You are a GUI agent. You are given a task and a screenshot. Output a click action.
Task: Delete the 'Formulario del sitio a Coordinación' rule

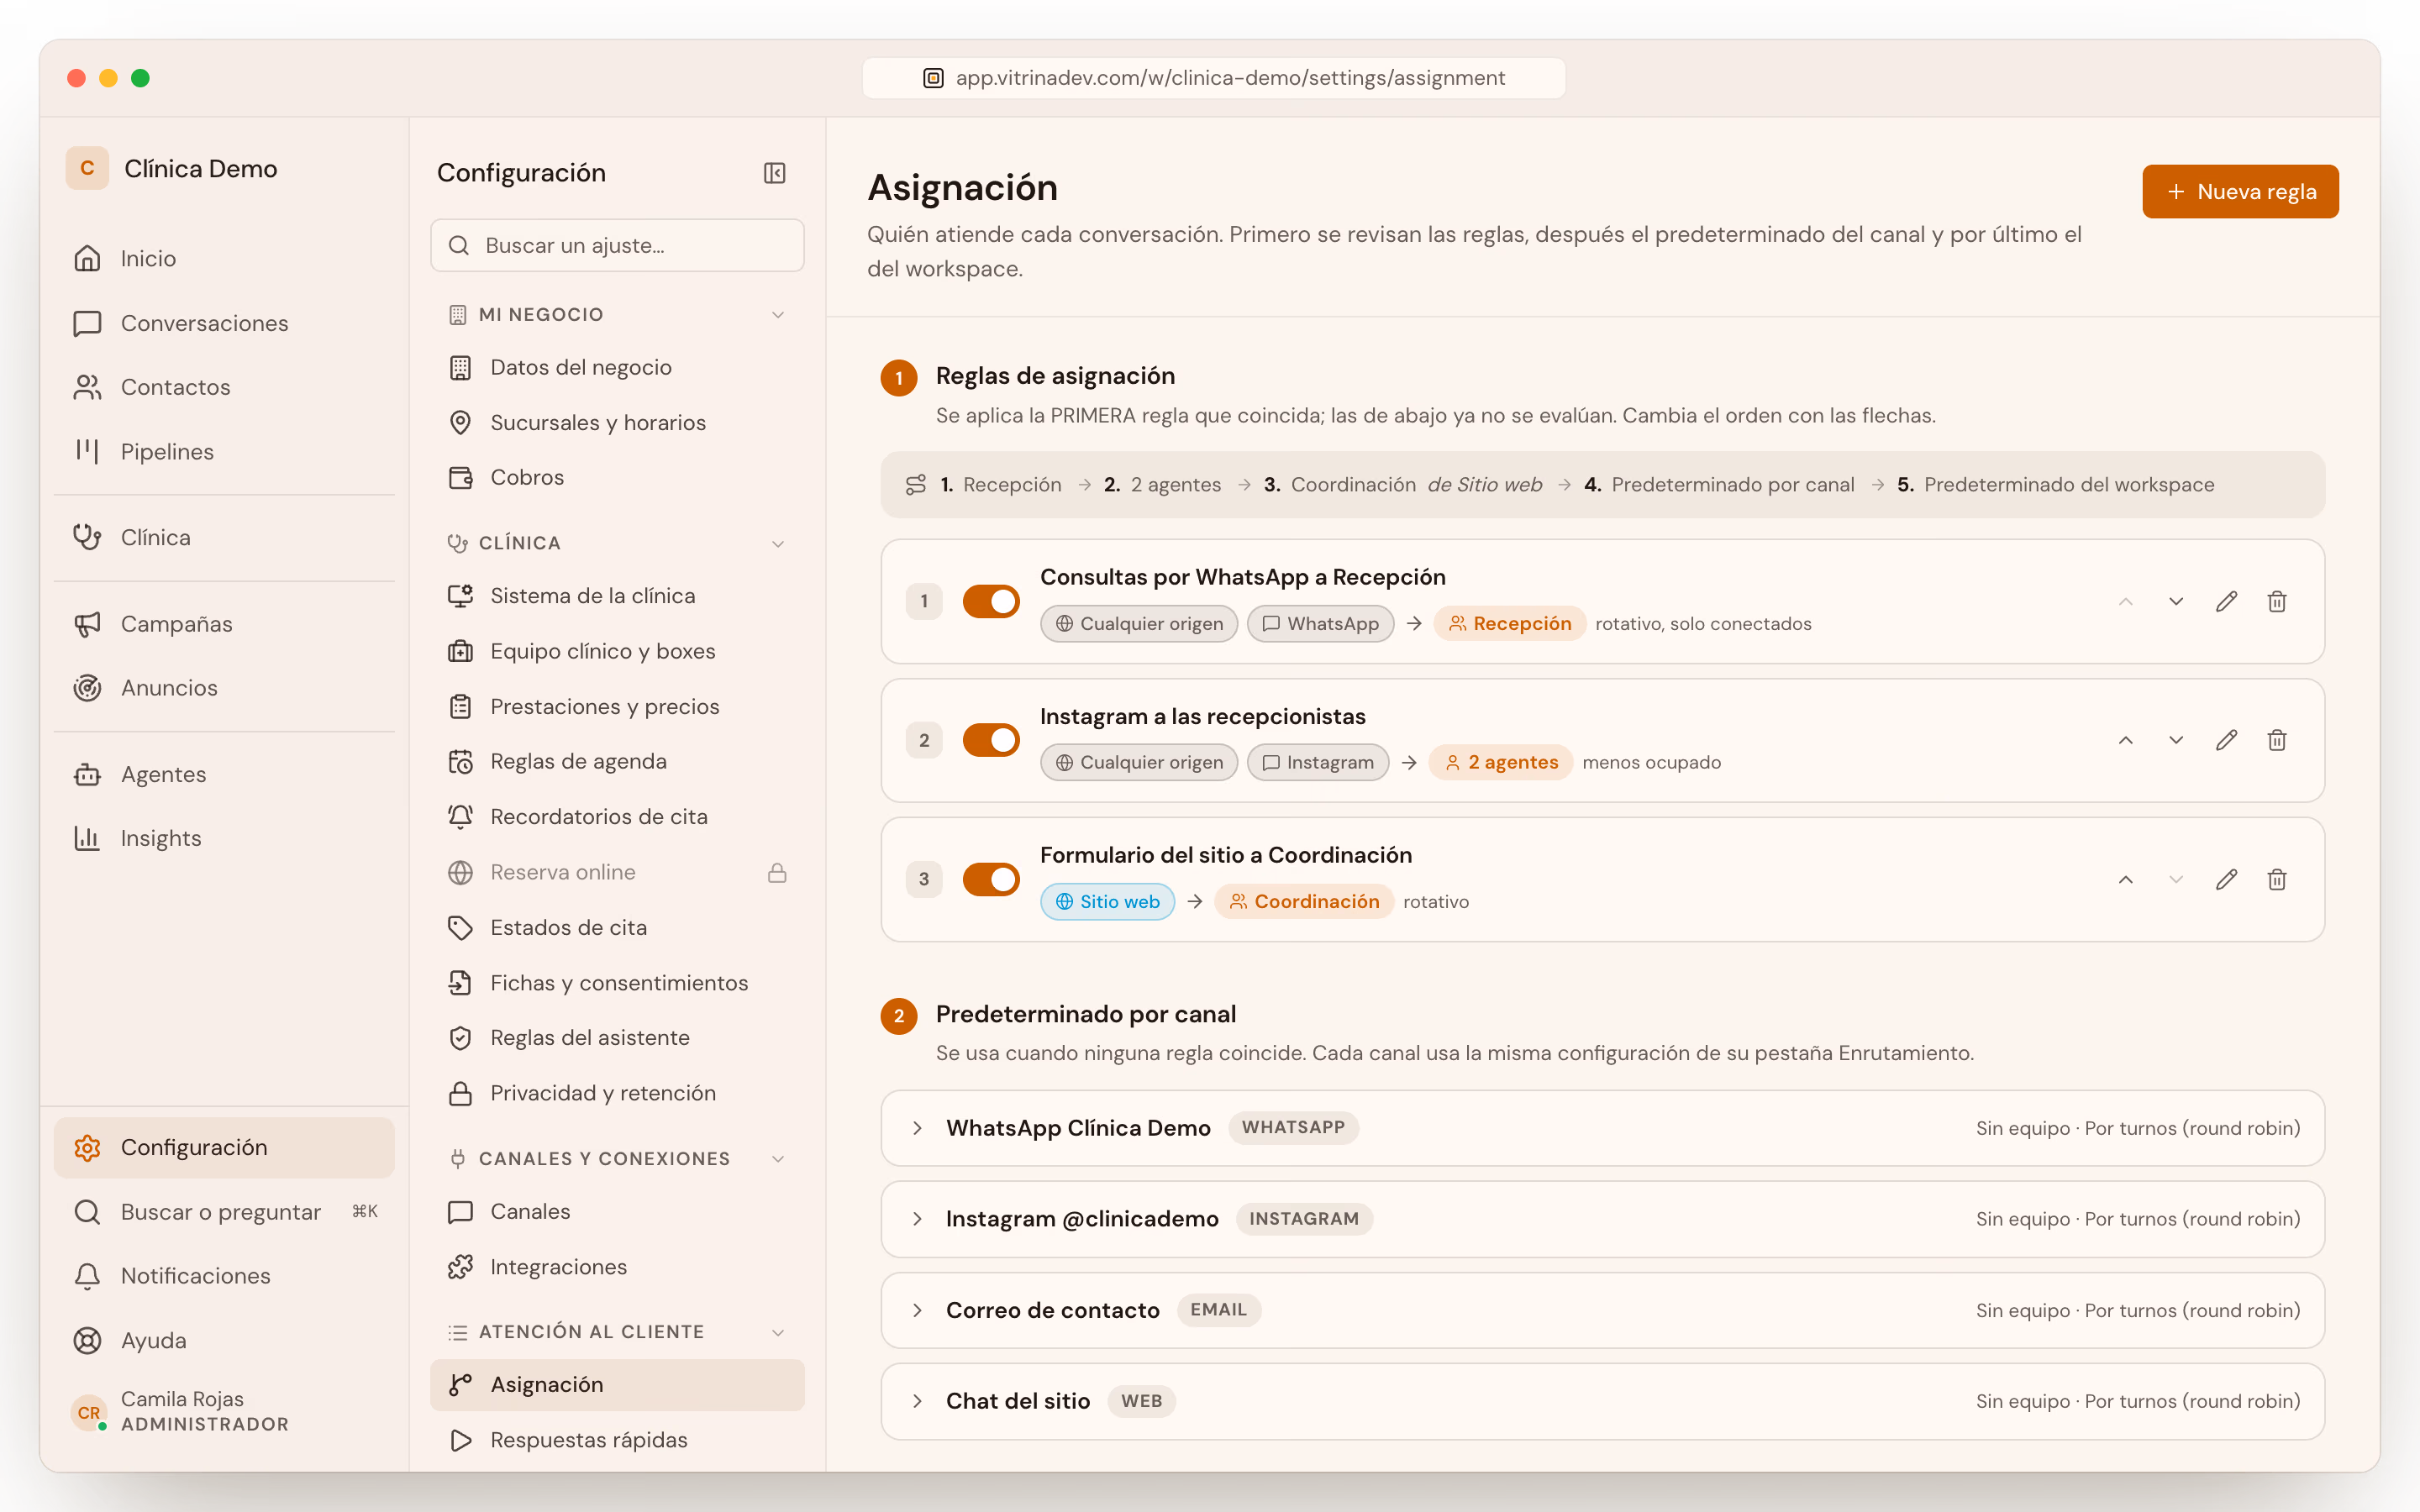(x=2277, y=879)
